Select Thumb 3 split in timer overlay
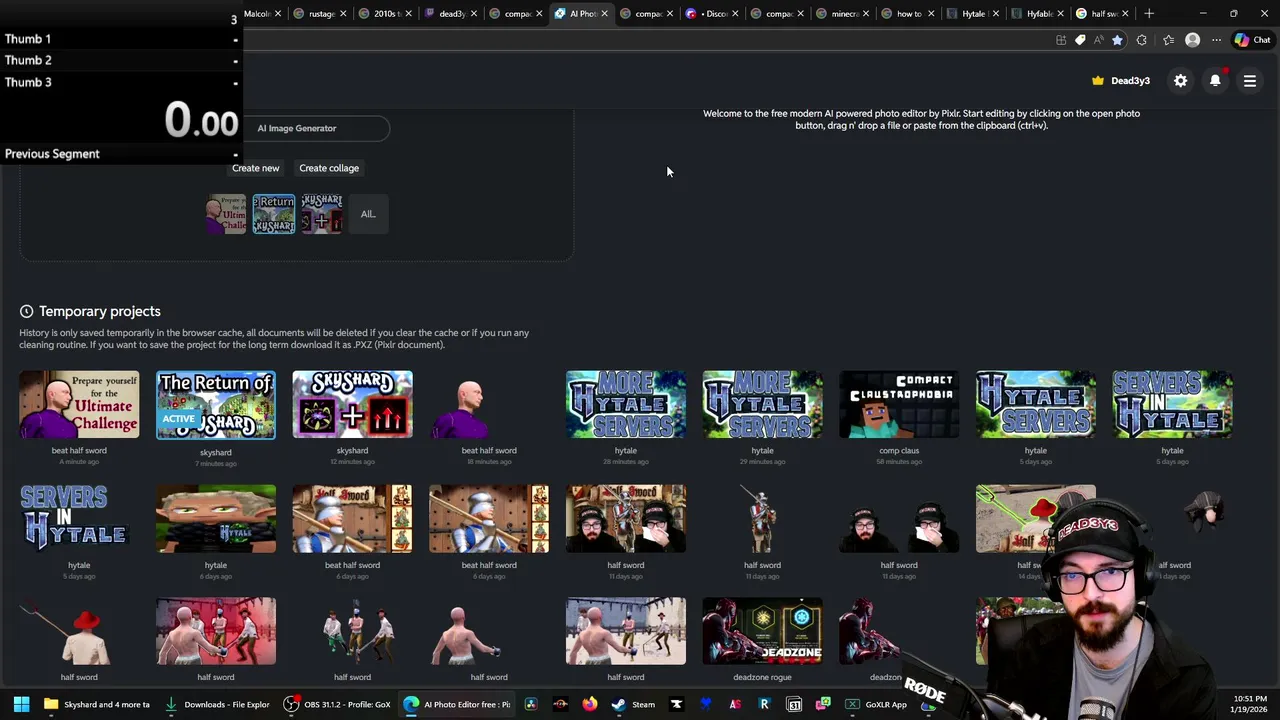Viewport: 1280px width, 720px height. (x=121, y=82)
